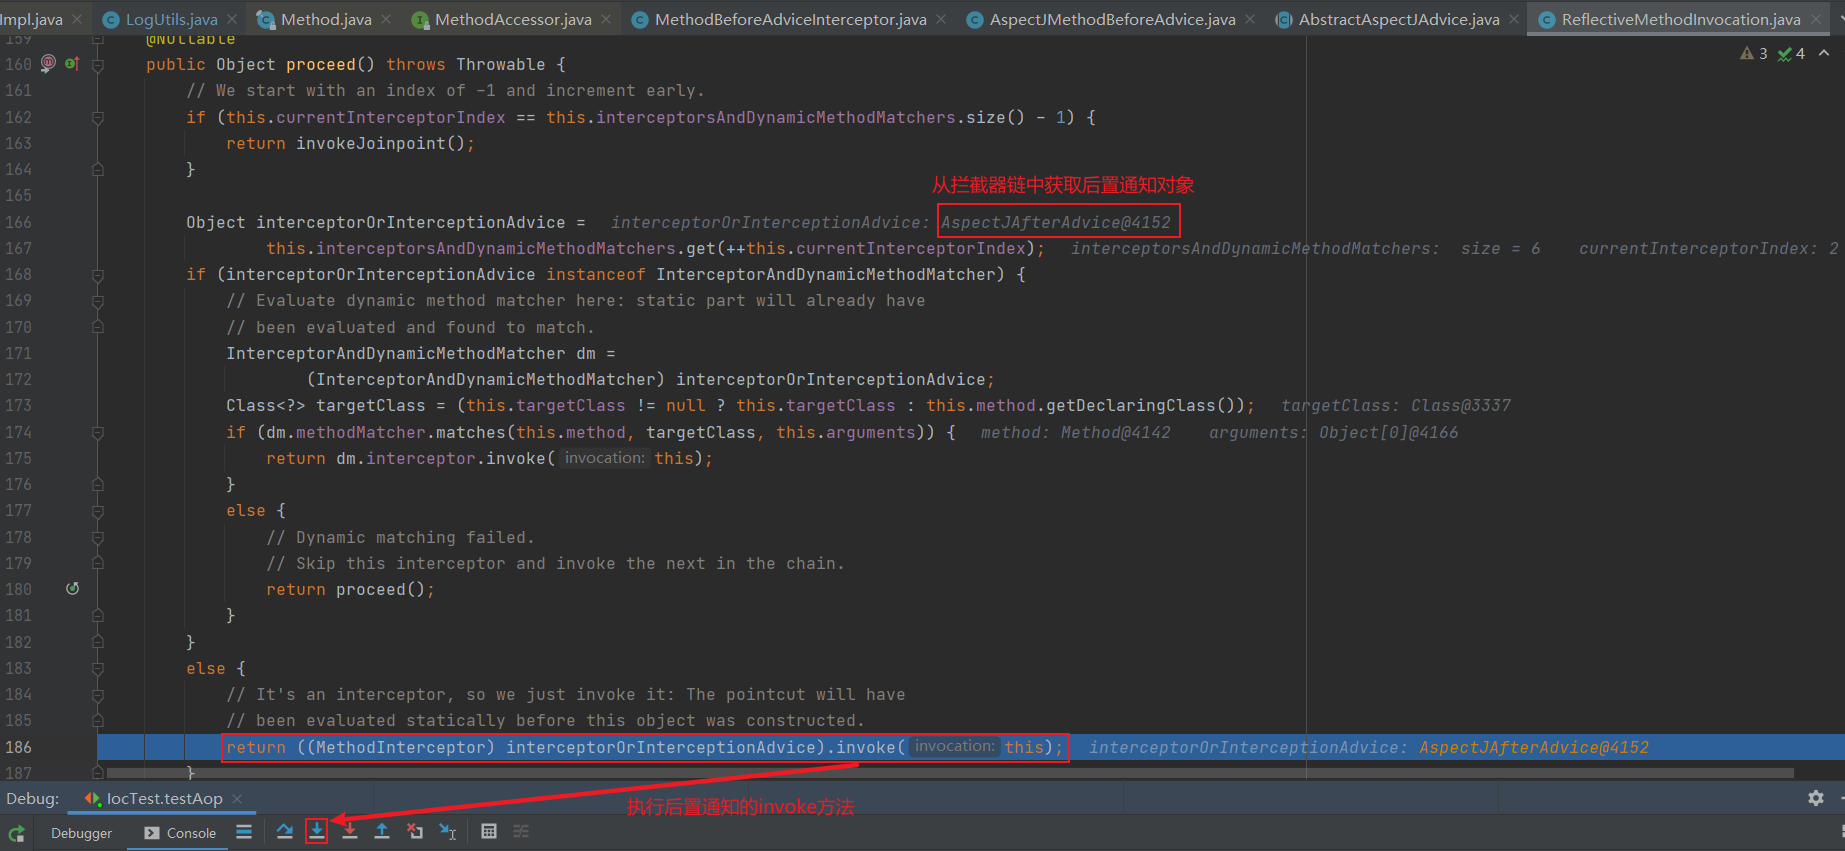
Task: Click the recursive call icon on line 180
Action: [x=72, y=588]
